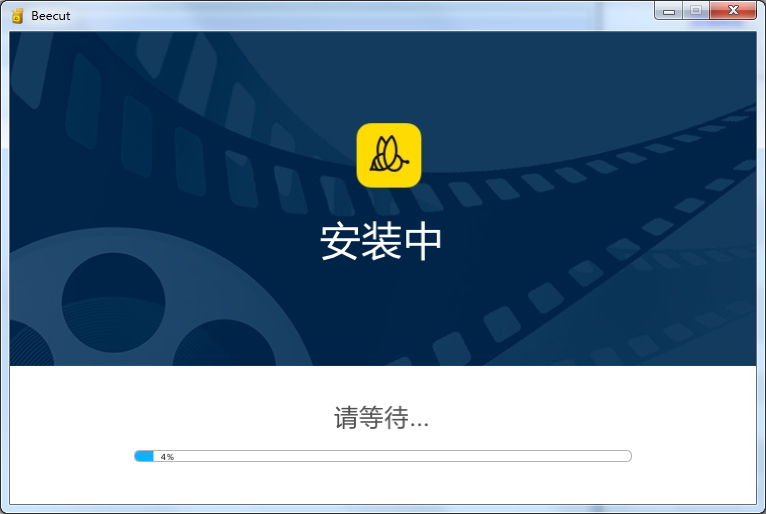Click the '安装中' installing heading
Screen dimensions: 766x514
[381, 242]
